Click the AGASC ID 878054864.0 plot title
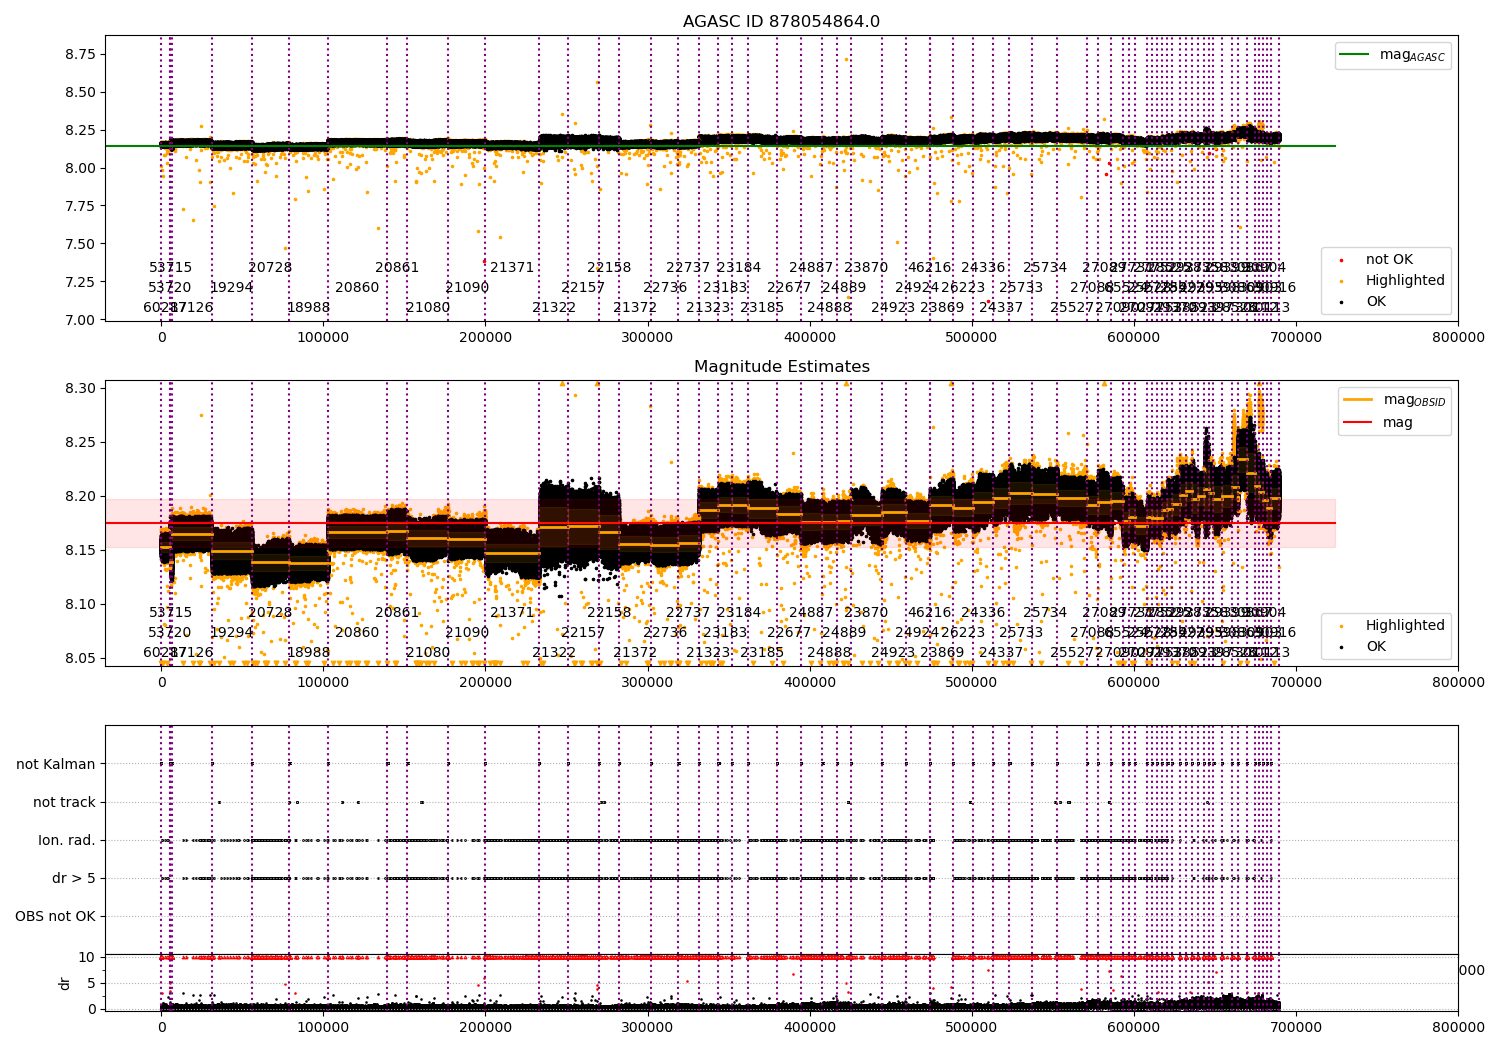1500x1050 pixels. (x=781, y=21)
